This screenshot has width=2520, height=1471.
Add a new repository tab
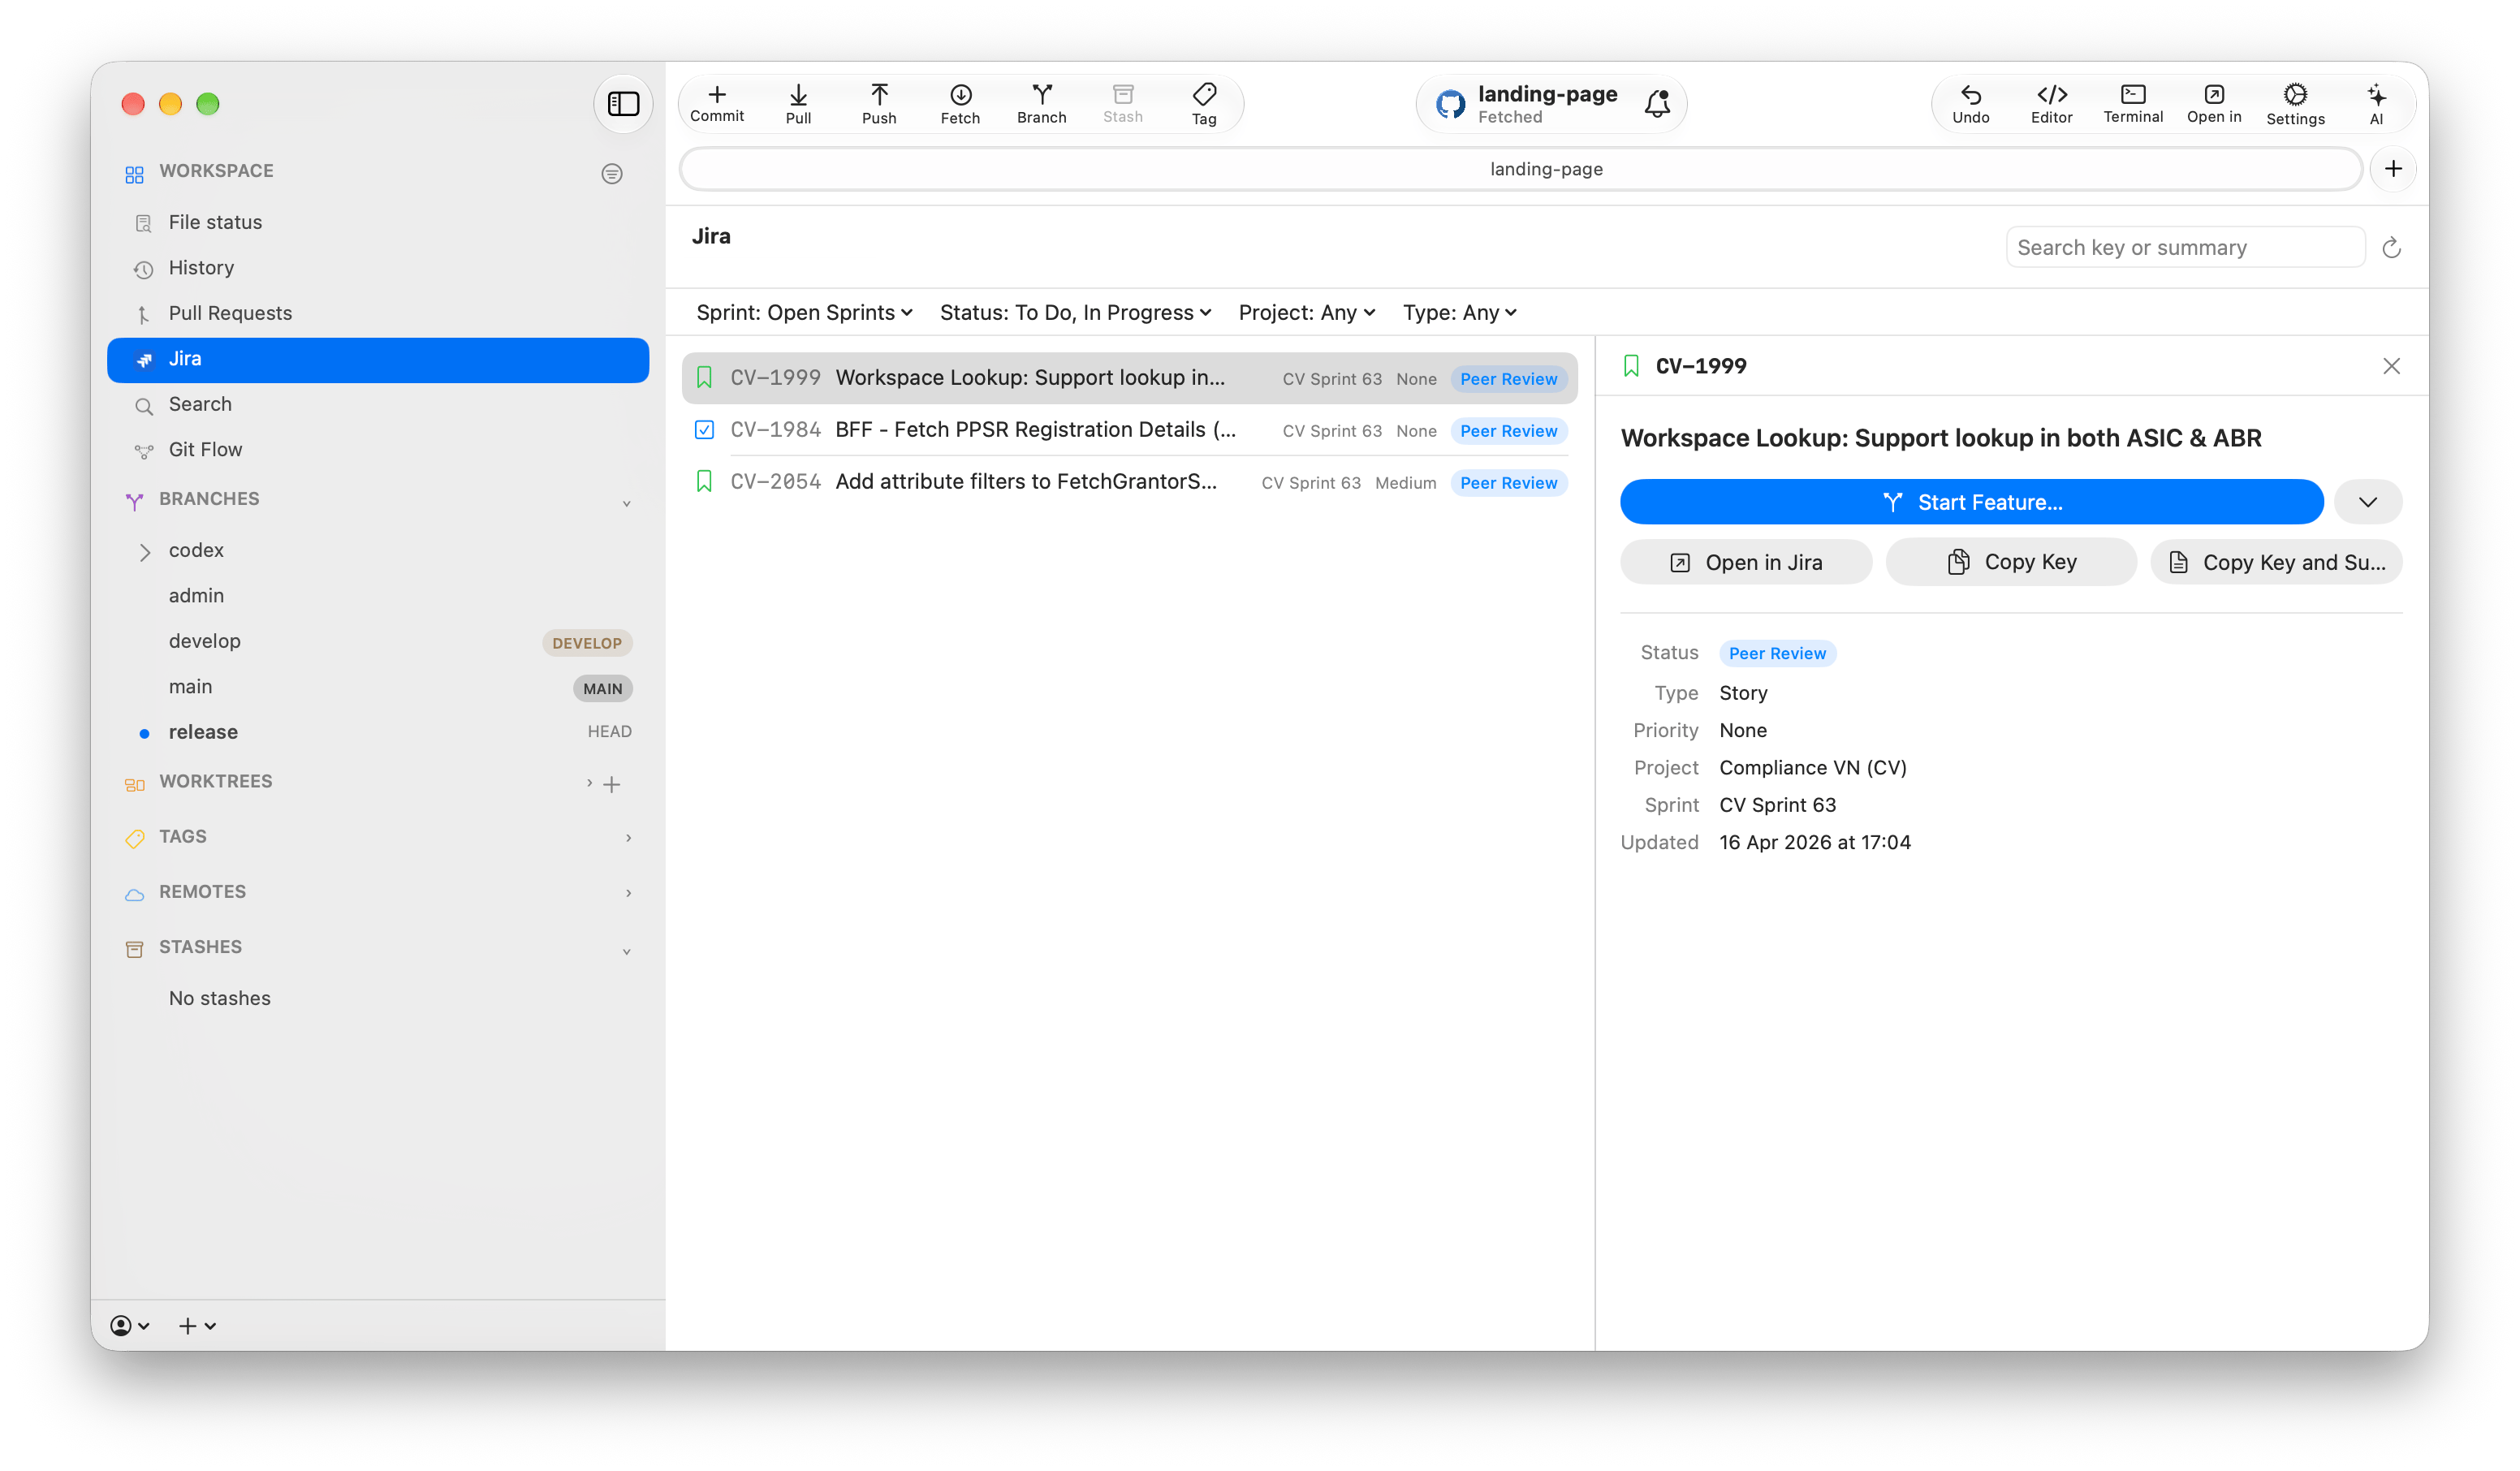point(2392,169)
